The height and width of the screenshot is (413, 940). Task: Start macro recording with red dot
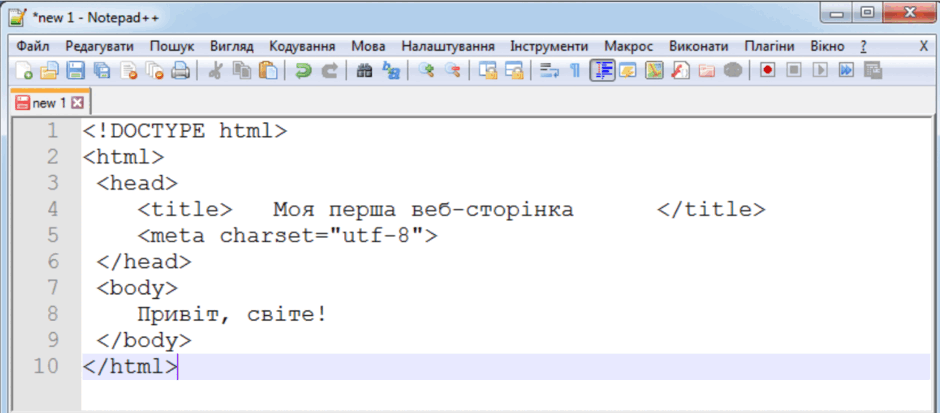[767, 71]
